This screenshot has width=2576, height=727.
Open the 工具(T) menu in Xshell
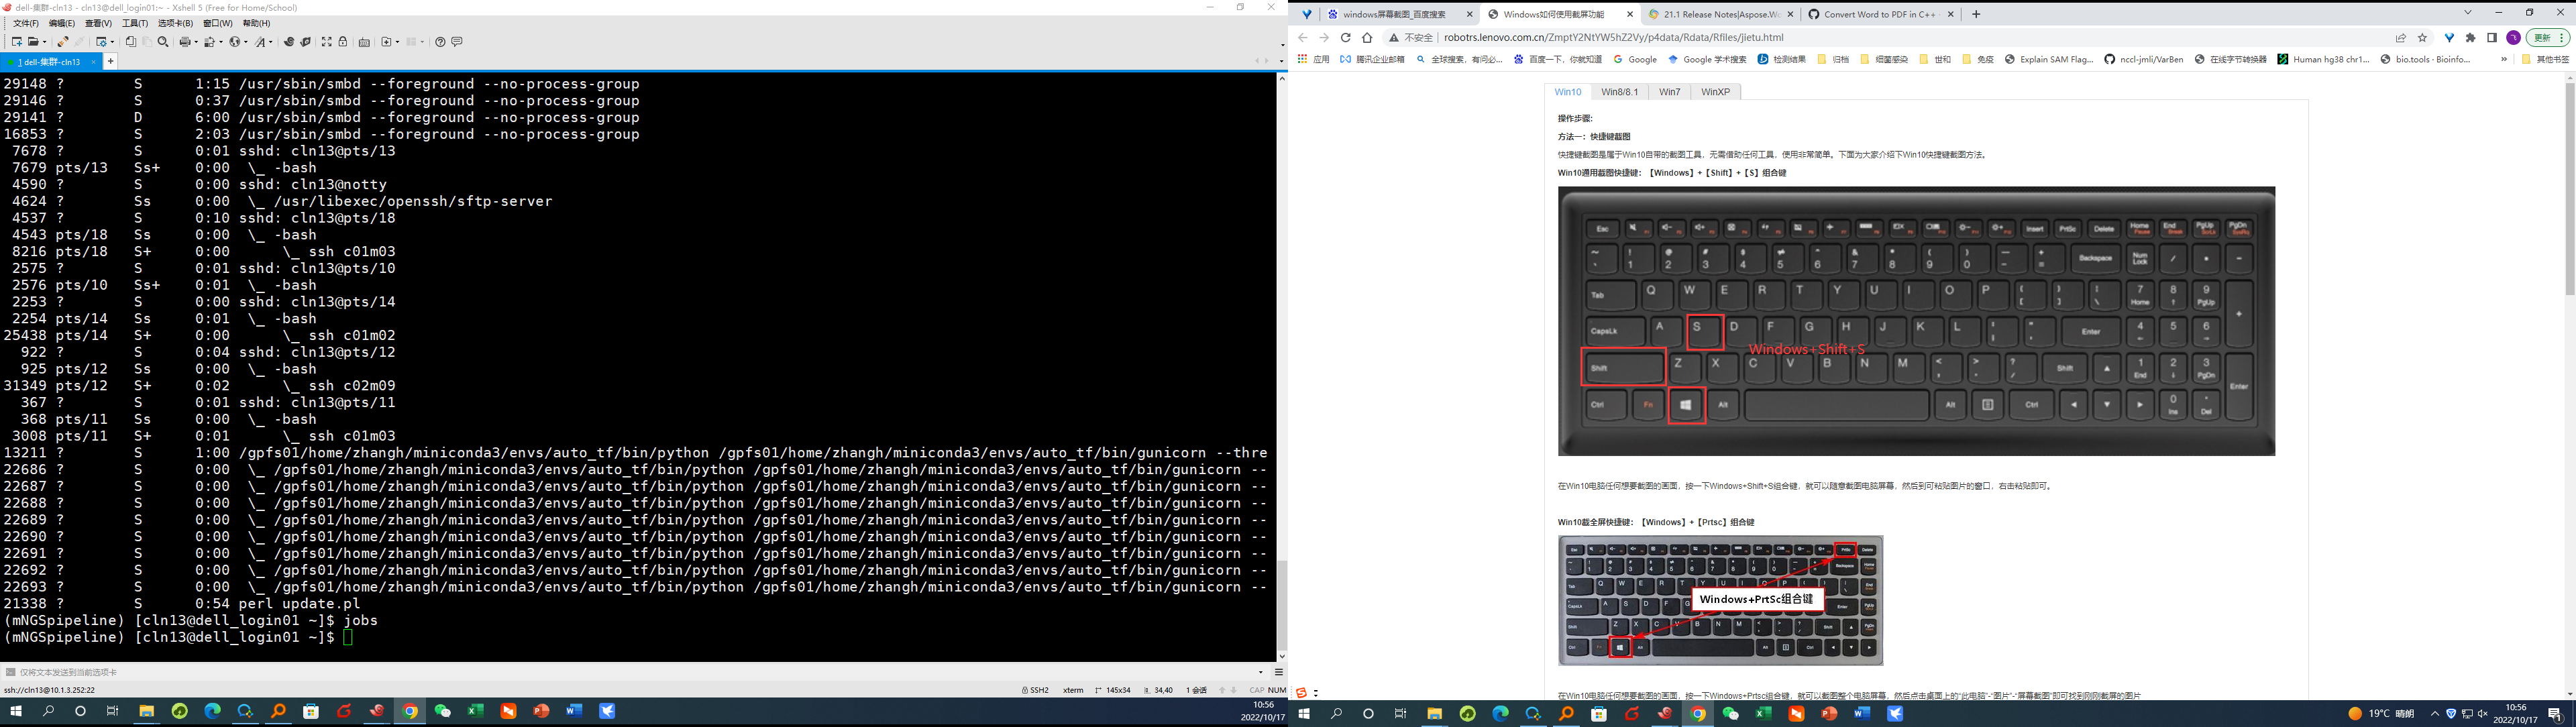135,23
